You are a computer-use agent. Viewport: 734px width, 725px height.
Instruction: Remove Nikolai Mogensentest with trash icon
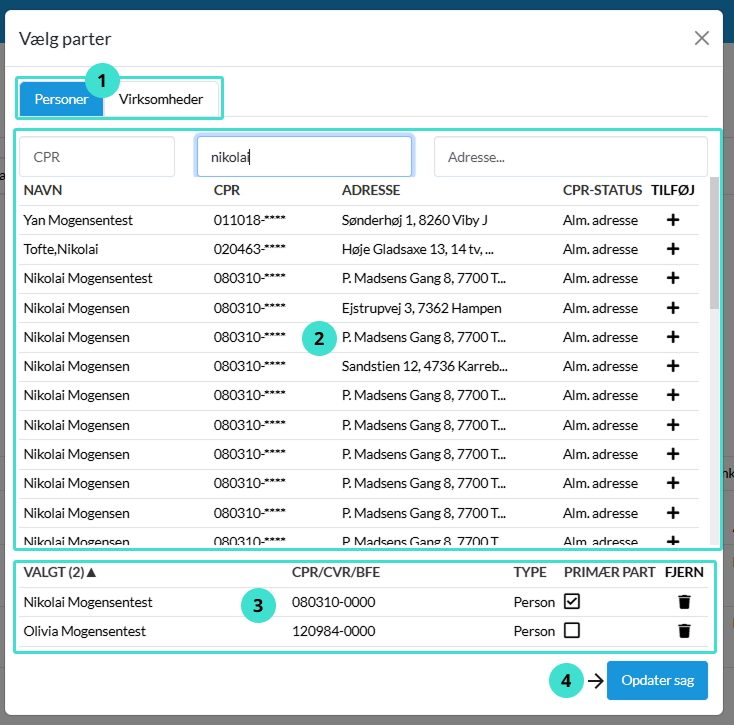click(684, 602)
